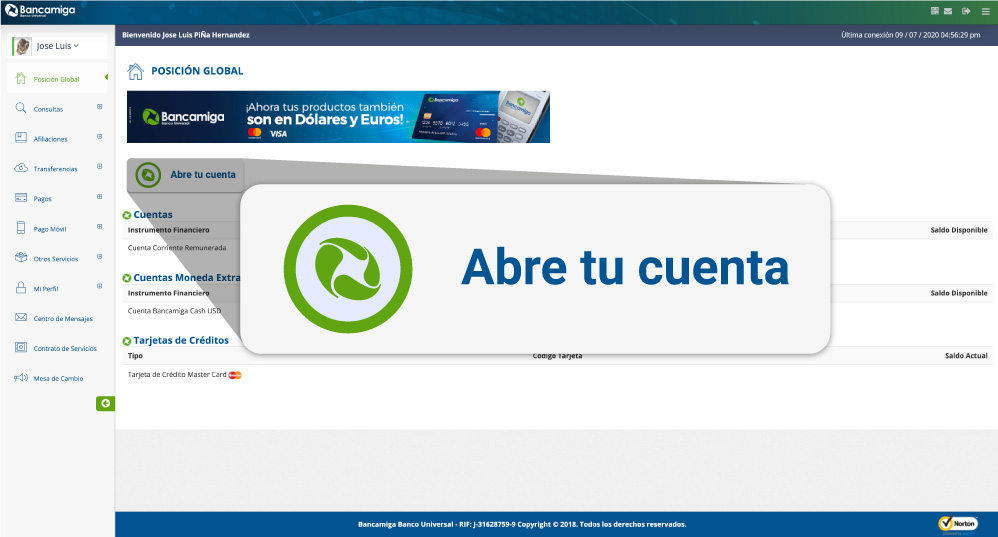Open the hamburger menu in header
The image size is (998, 537).
pyautogui.click(x=985, y=11)
